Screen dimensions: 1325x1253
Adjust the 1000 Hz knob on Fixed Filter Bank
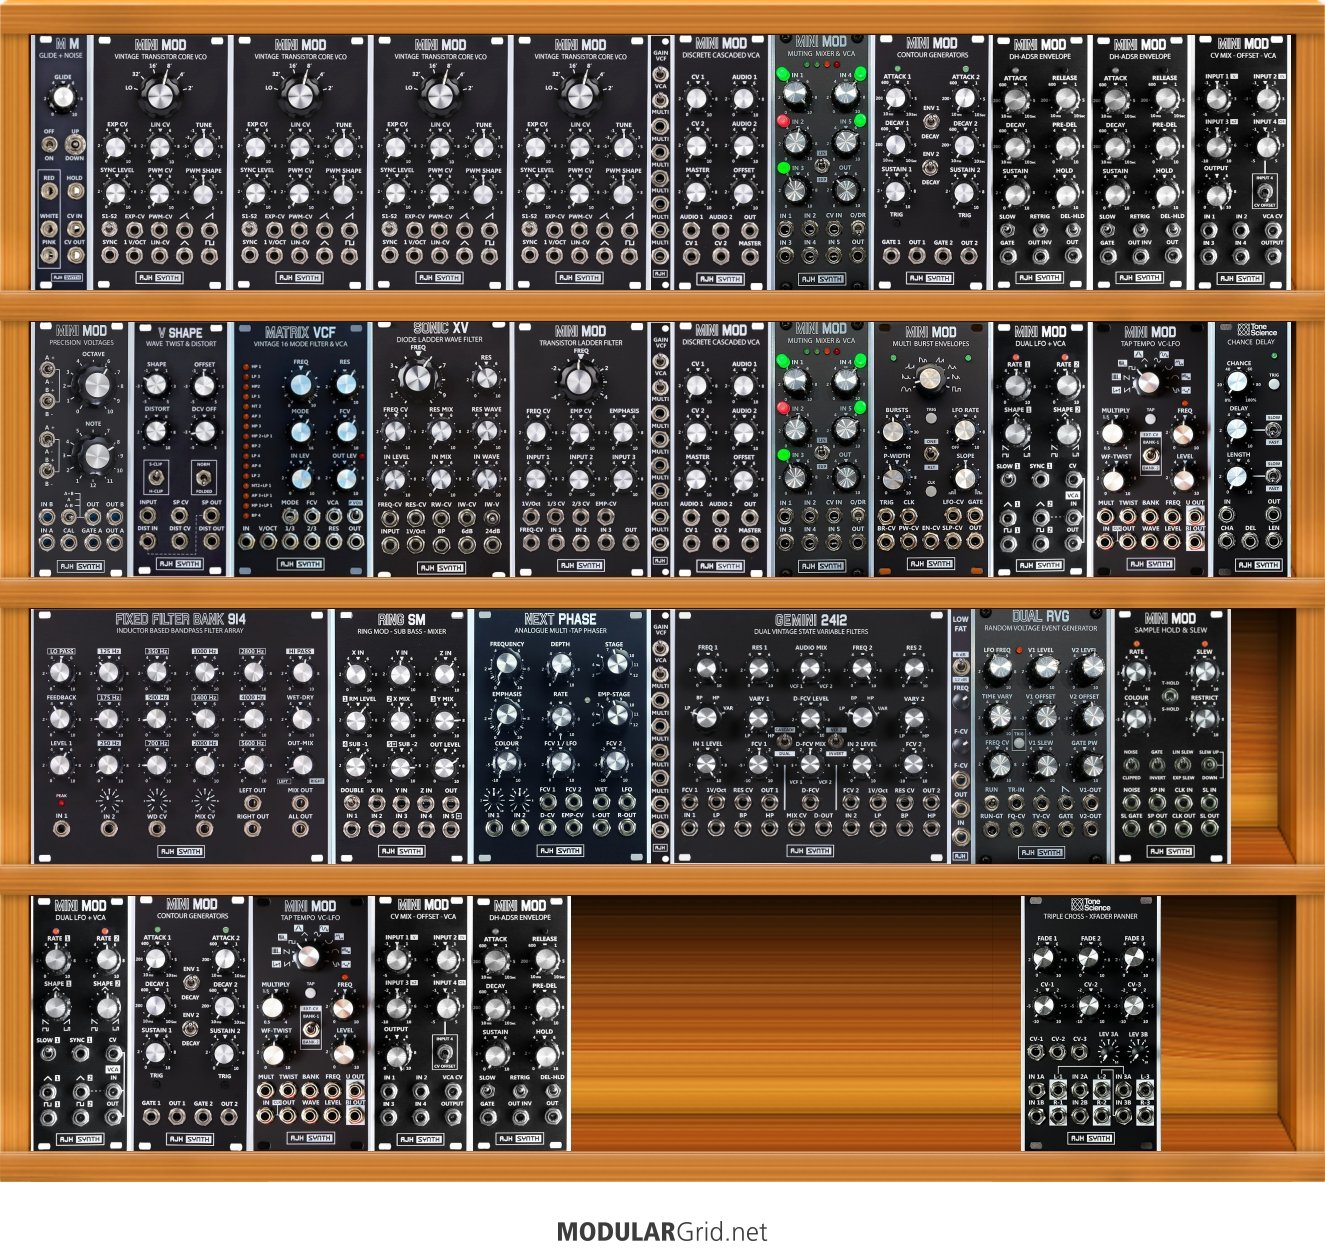pos(204,673)
